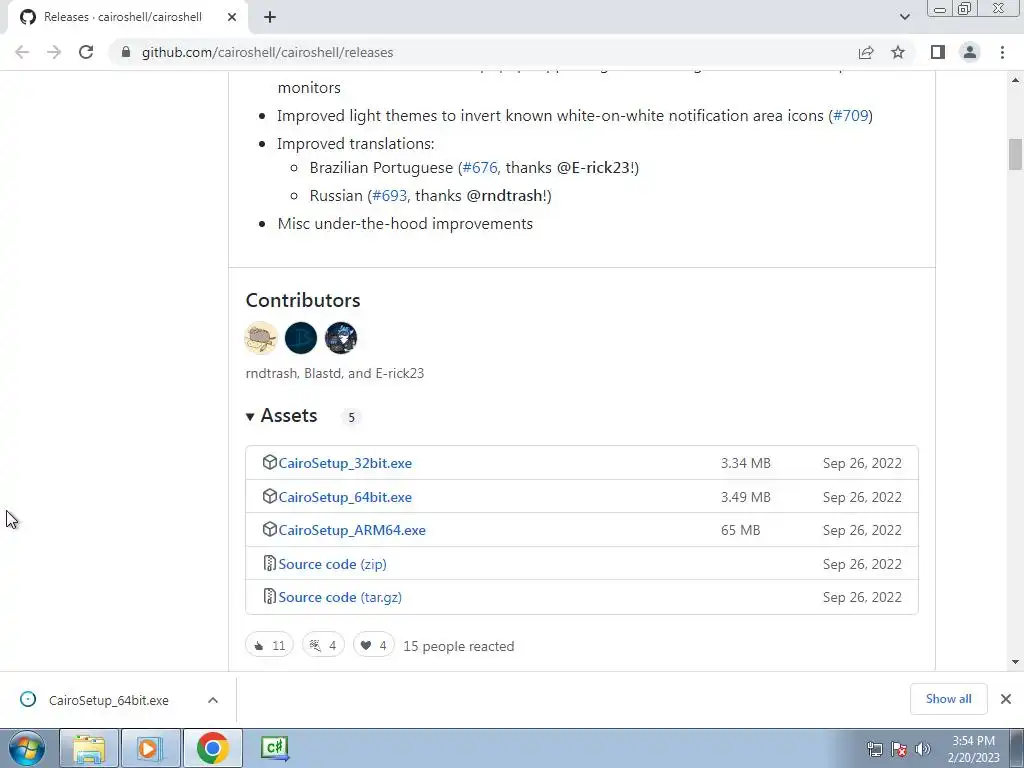Expand the download item options chevron
The width and height of the screenshot is (1024, 768).
click(213, 700)
